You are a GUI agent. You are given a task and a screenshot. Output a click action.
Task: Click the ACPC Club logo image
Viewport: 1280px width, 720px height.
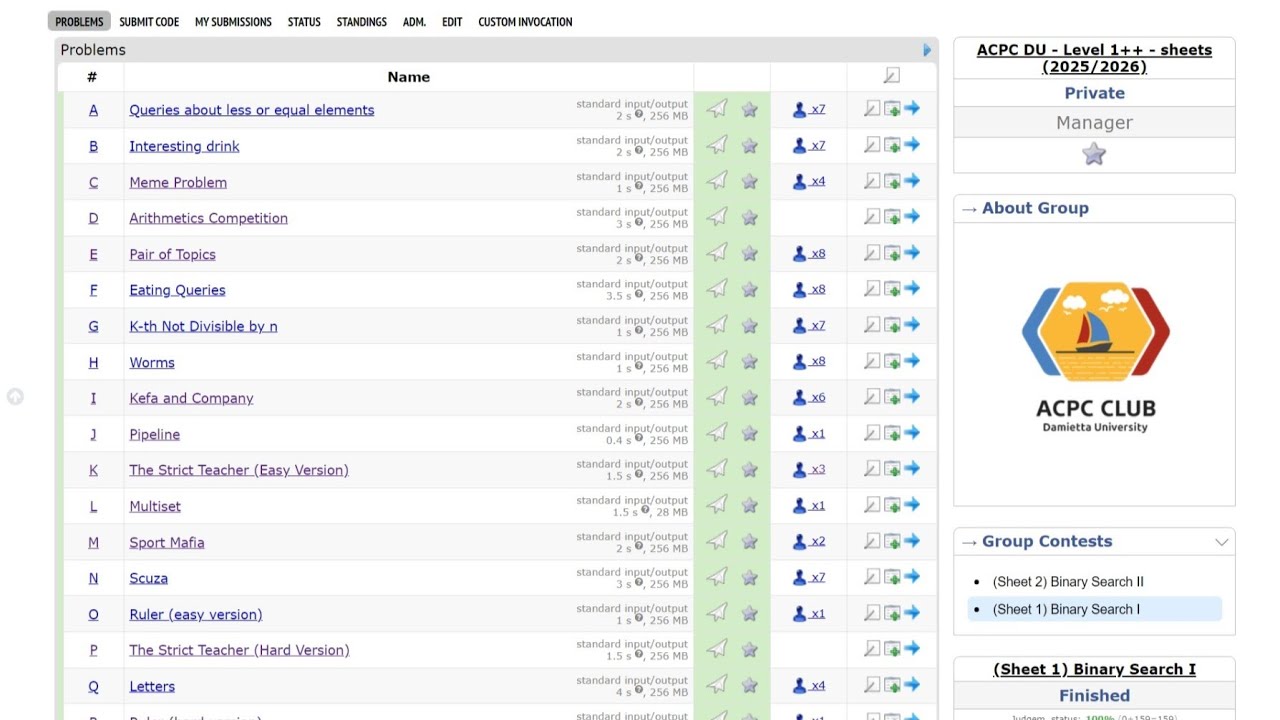(1095, 358)
